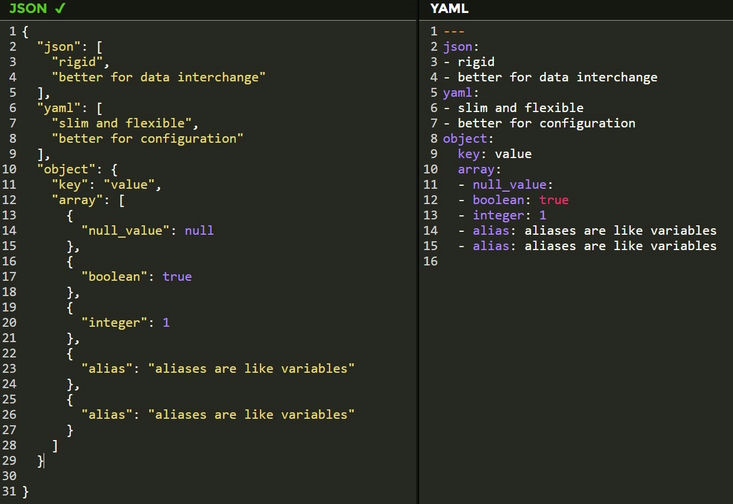733x504 pixels.
Task: Click YAML line number 16
Action: tap(431, 261)
